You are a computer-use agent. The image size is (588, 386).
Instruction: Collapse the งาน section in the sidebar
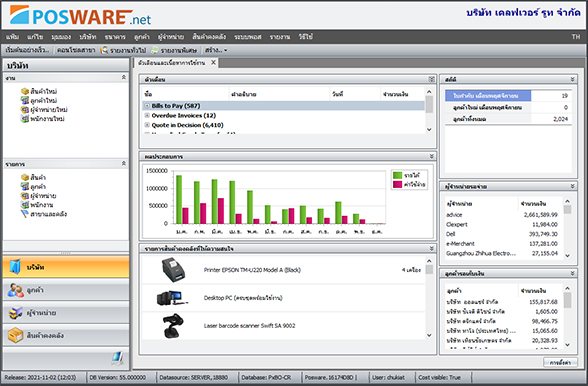(x=123, y=77)
